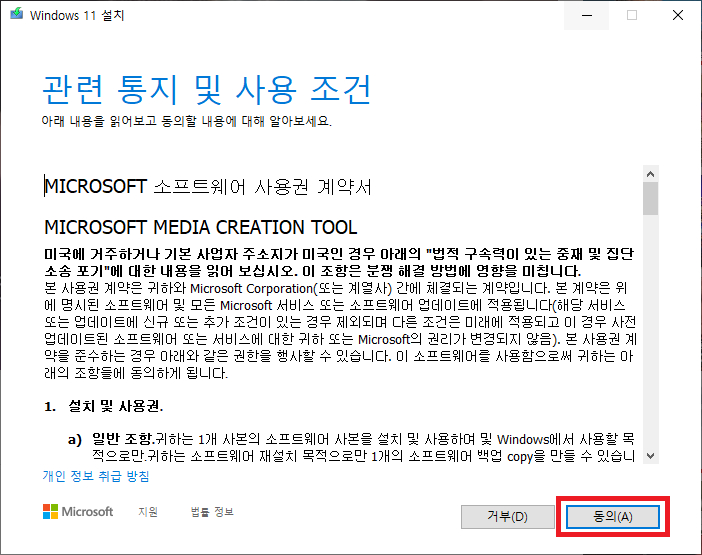
Task: Click the Microsoft logo icon
Action: coord(50,512)
